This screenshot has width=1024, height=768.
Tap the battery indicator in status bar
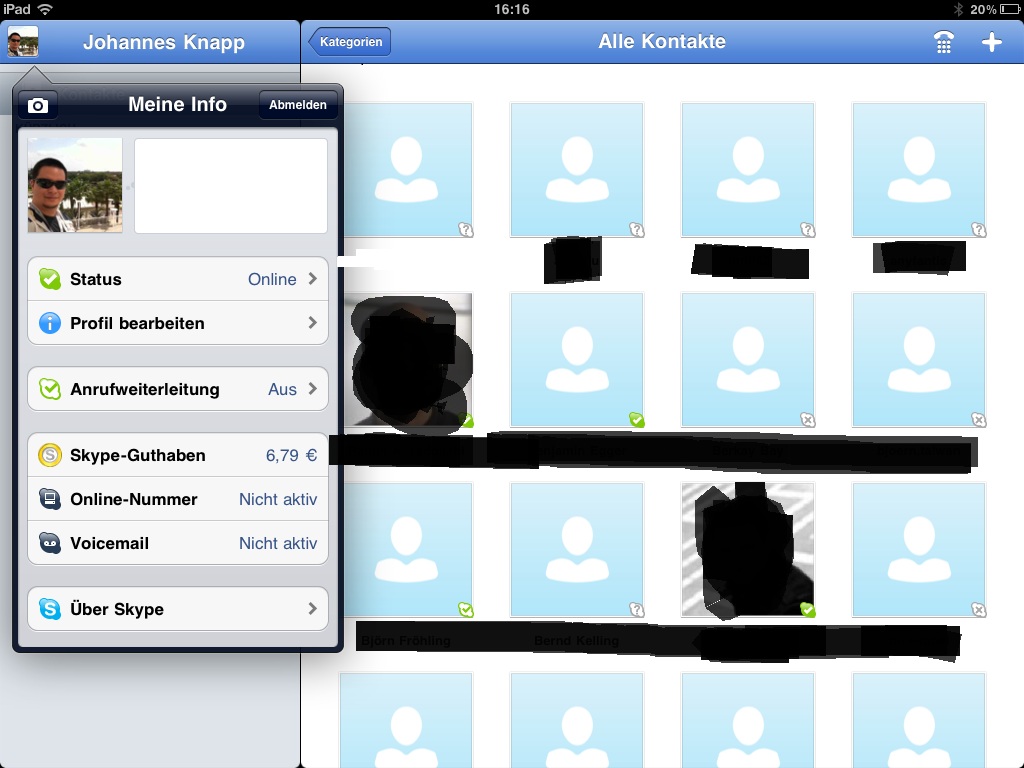(x=1010, y=9)
